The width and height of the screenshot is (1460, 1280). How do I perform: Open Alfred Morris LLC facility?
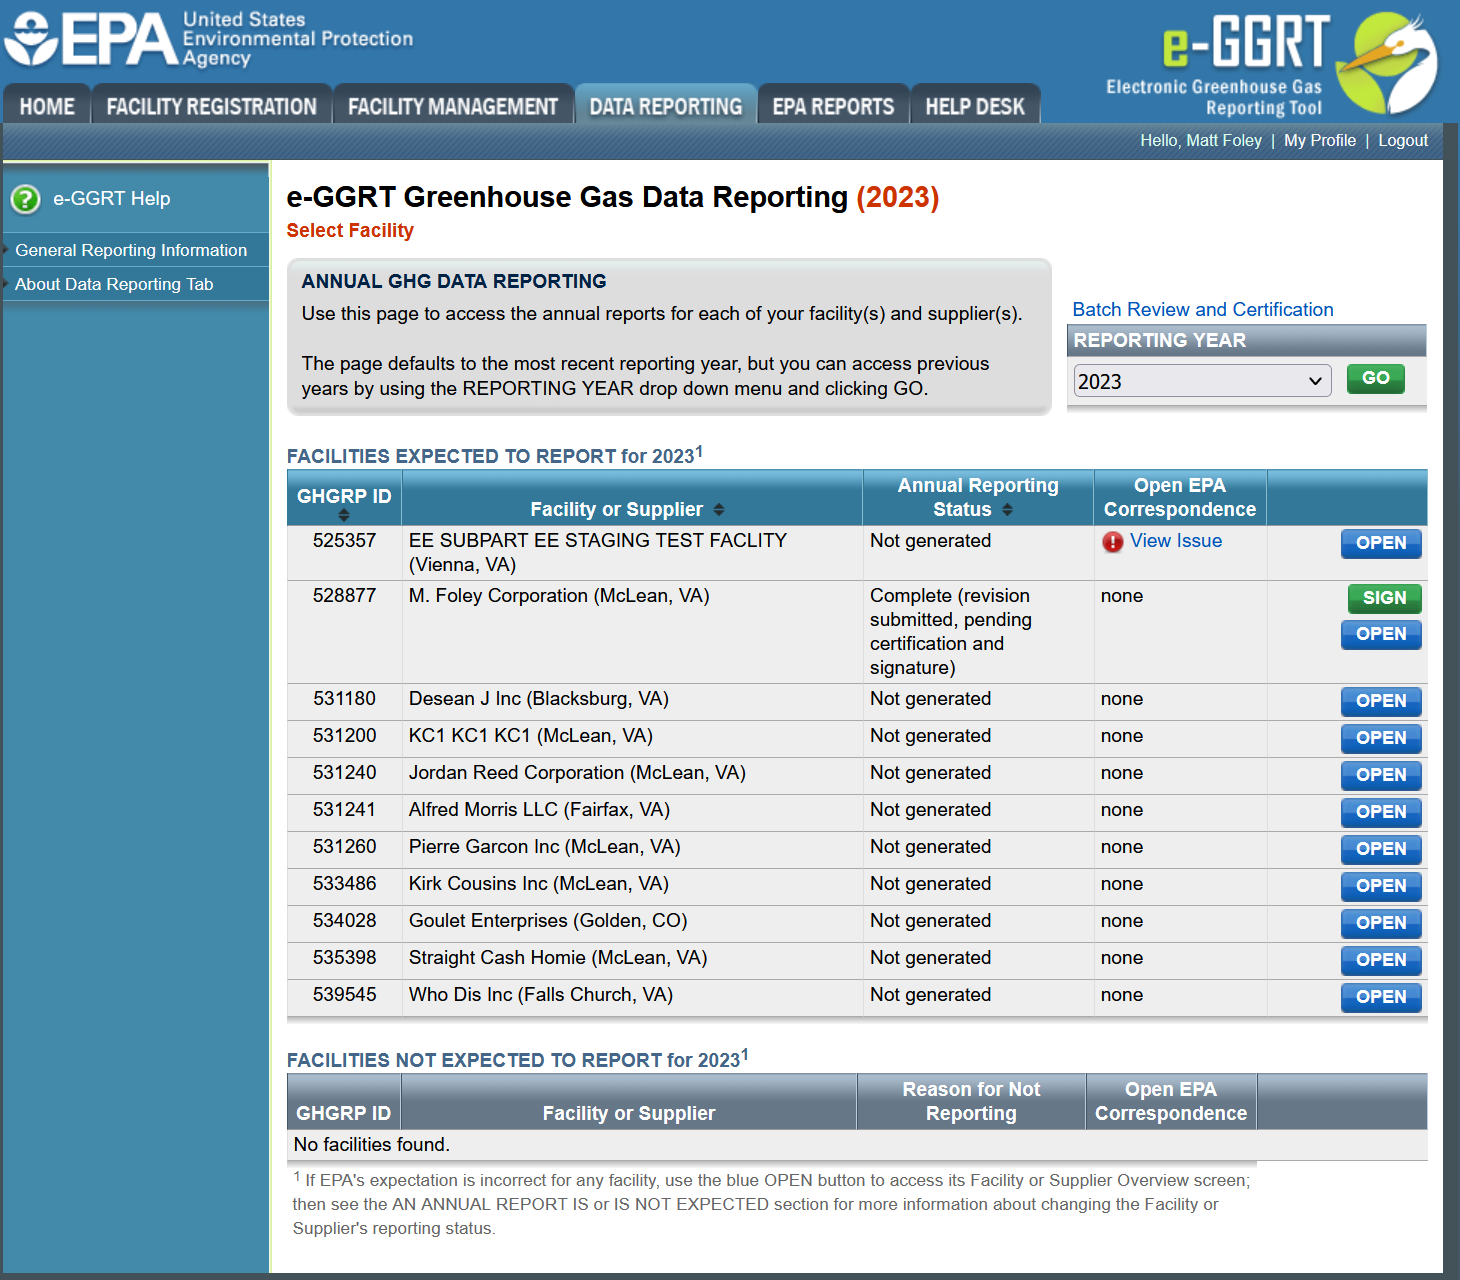point(1381,812)
